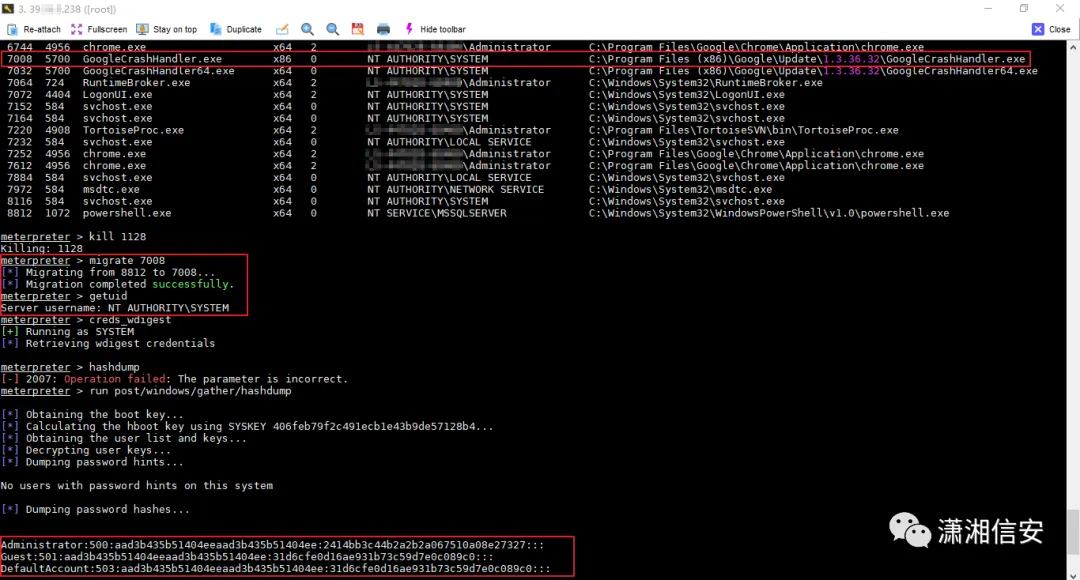The width and height of the screenshot is (1080, 580).
Task: Minimize the terminal window
Action: [988, 8]
